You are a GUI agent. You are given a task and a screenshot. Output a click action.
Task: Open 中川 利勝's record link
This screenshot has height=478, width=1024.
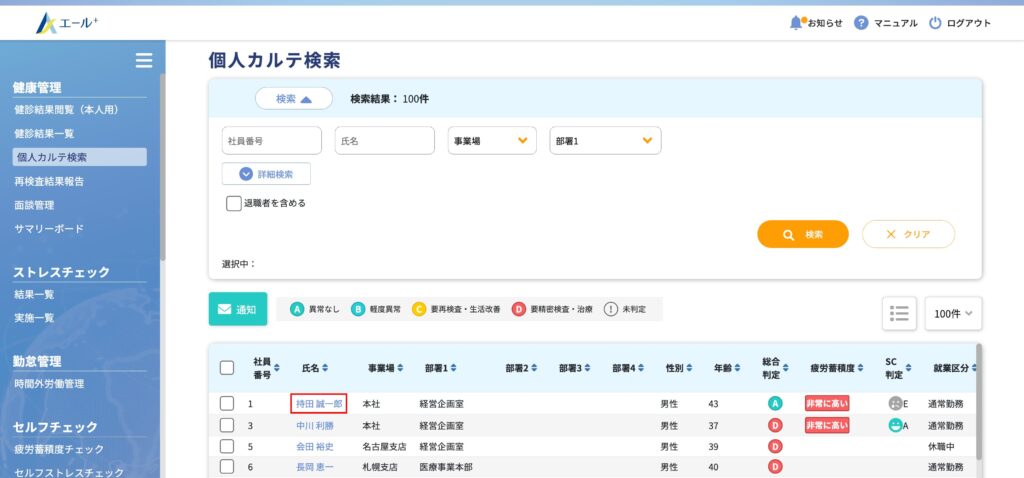click(315, 425)
